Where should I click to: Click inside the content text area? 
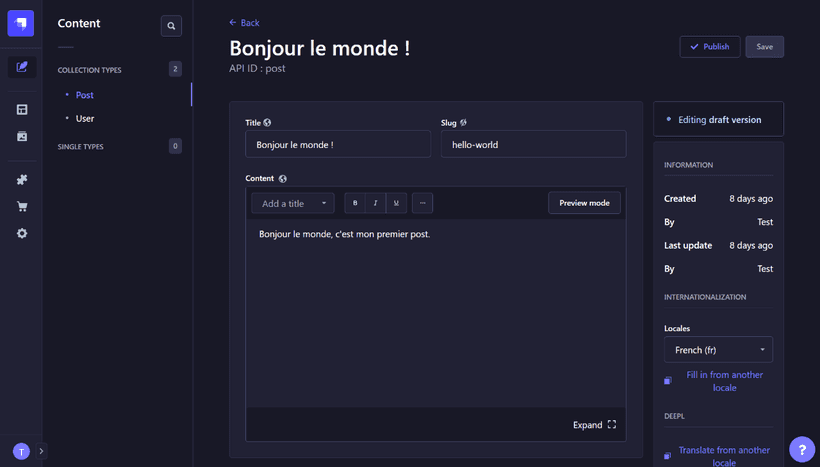pyautogui.click(x=436, y=313)
